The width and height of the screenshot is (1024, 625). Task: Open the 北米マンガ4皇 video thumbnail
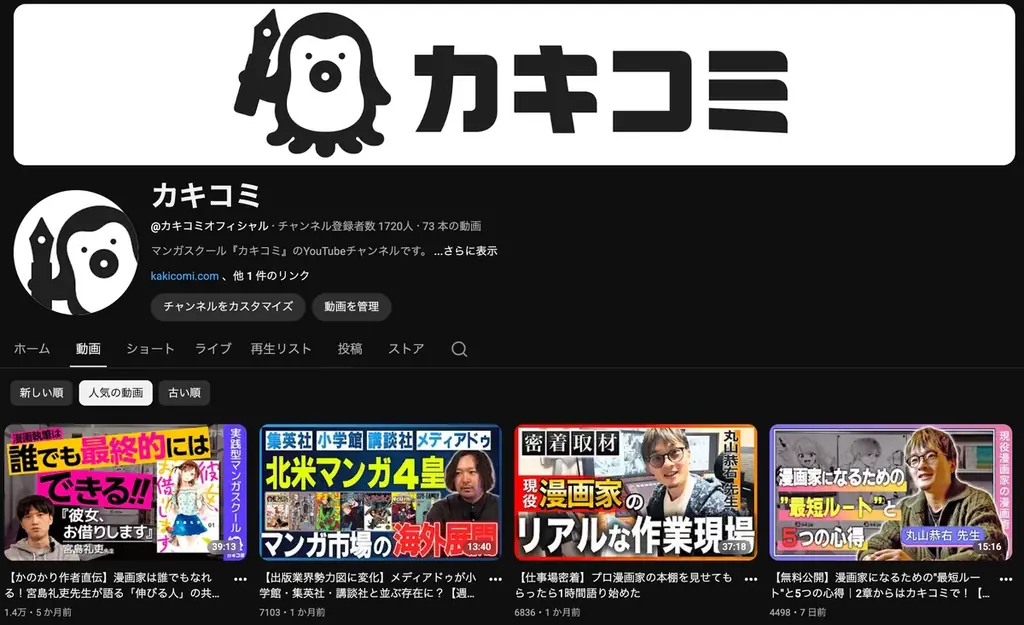click(380, 492)
